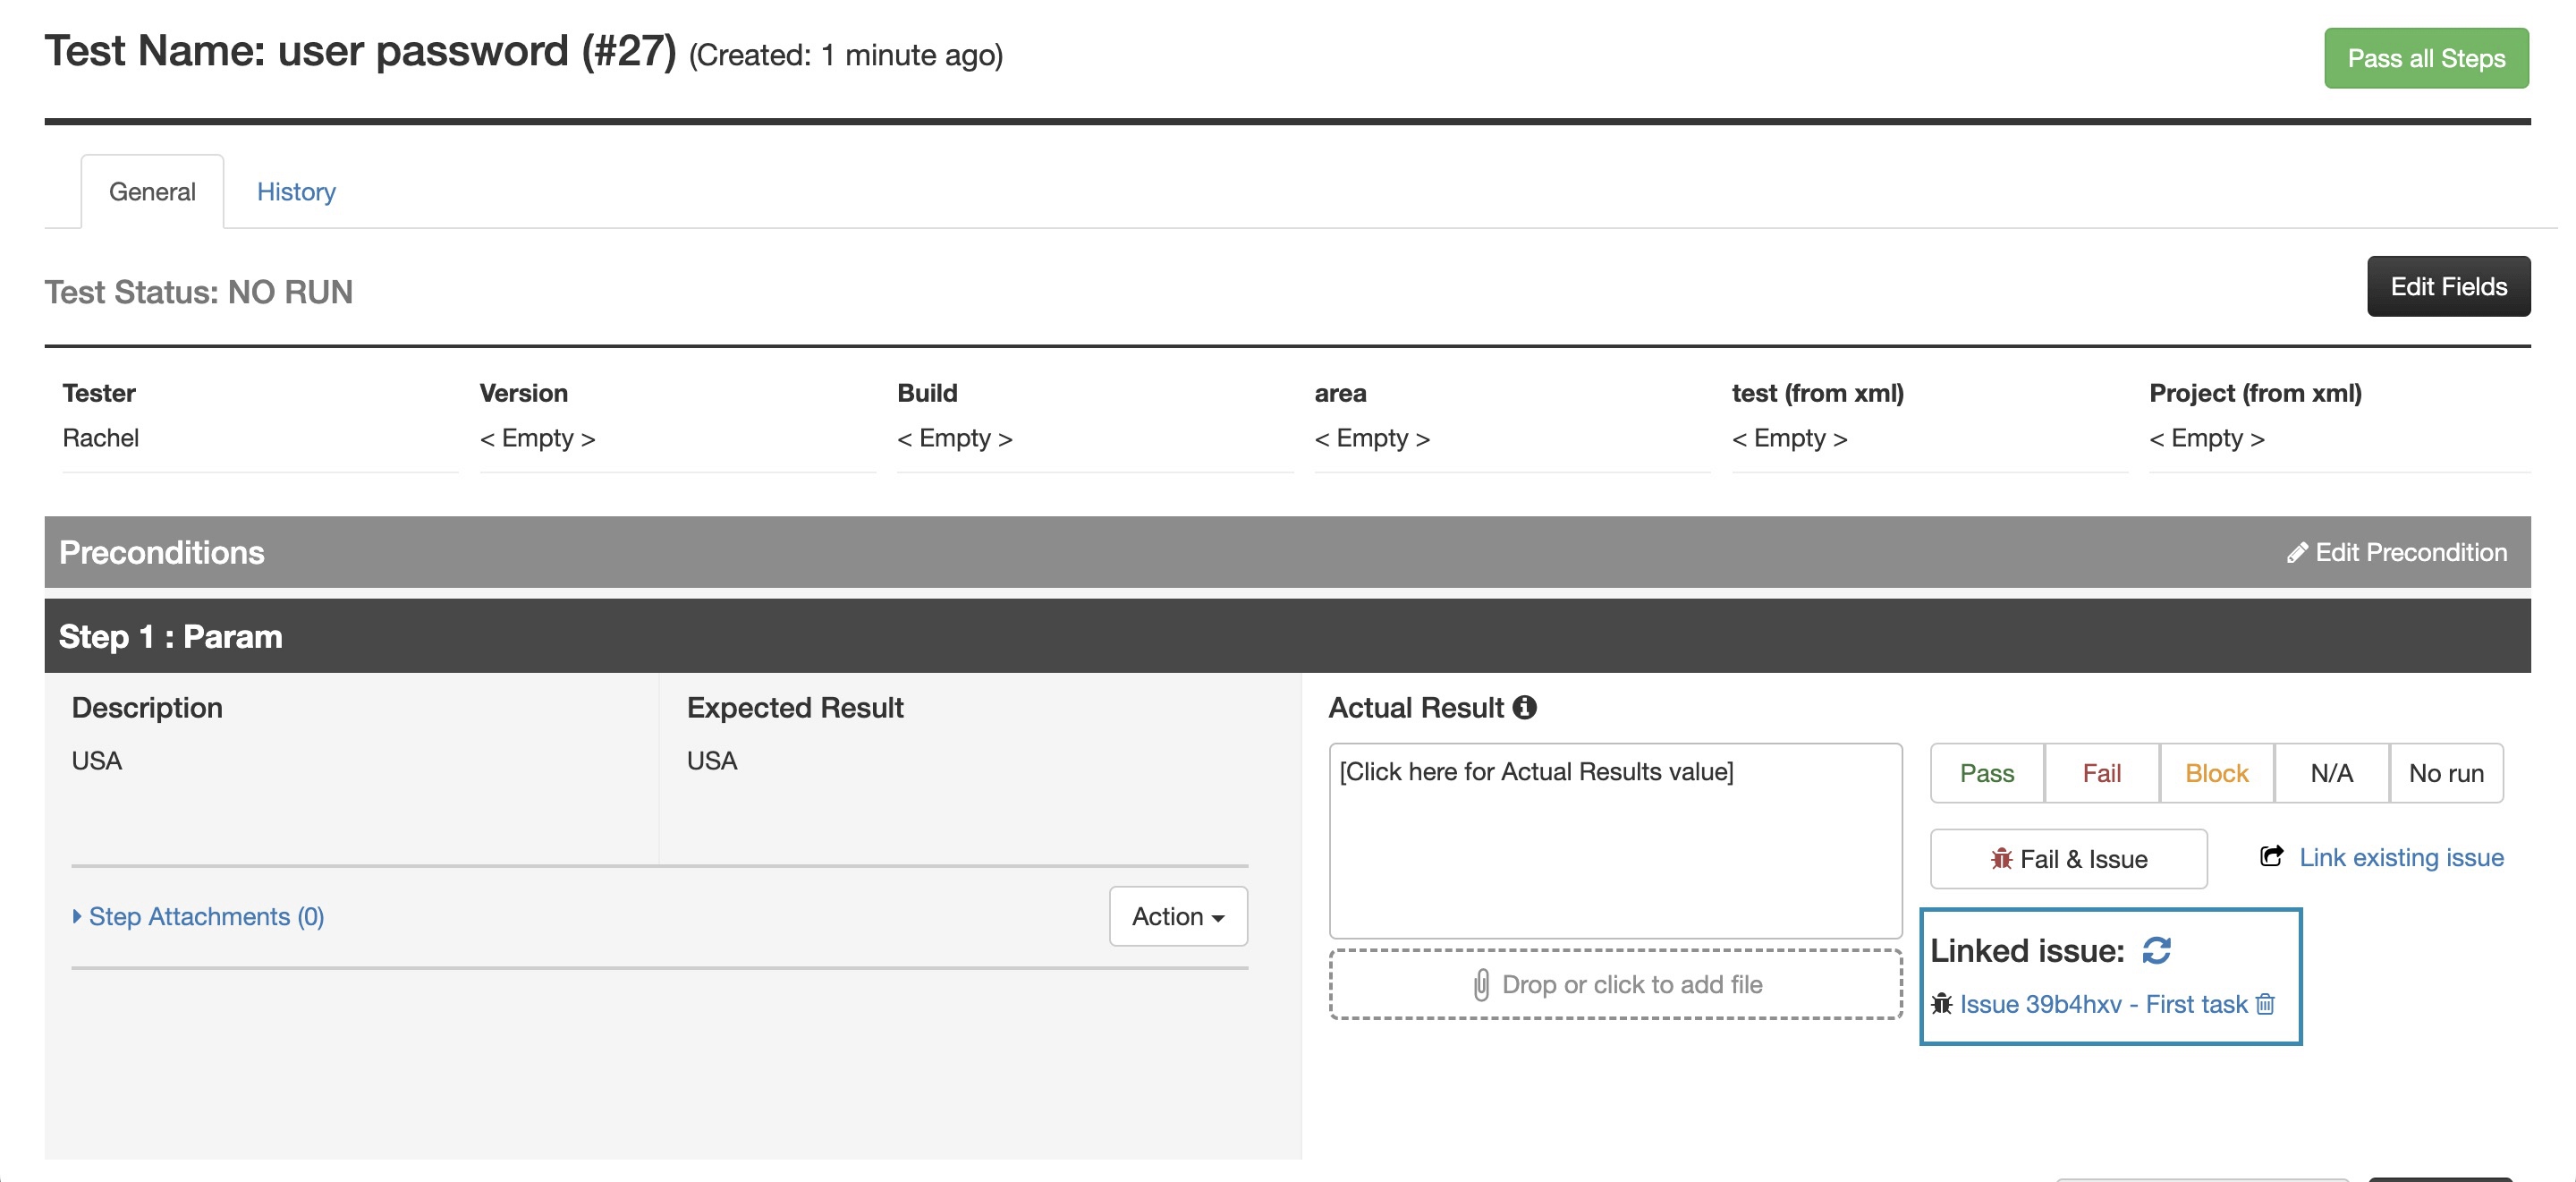Viewport: 2576px width, 1182px height.
Task: Set step status to Block
Action: pos(2217,773)
